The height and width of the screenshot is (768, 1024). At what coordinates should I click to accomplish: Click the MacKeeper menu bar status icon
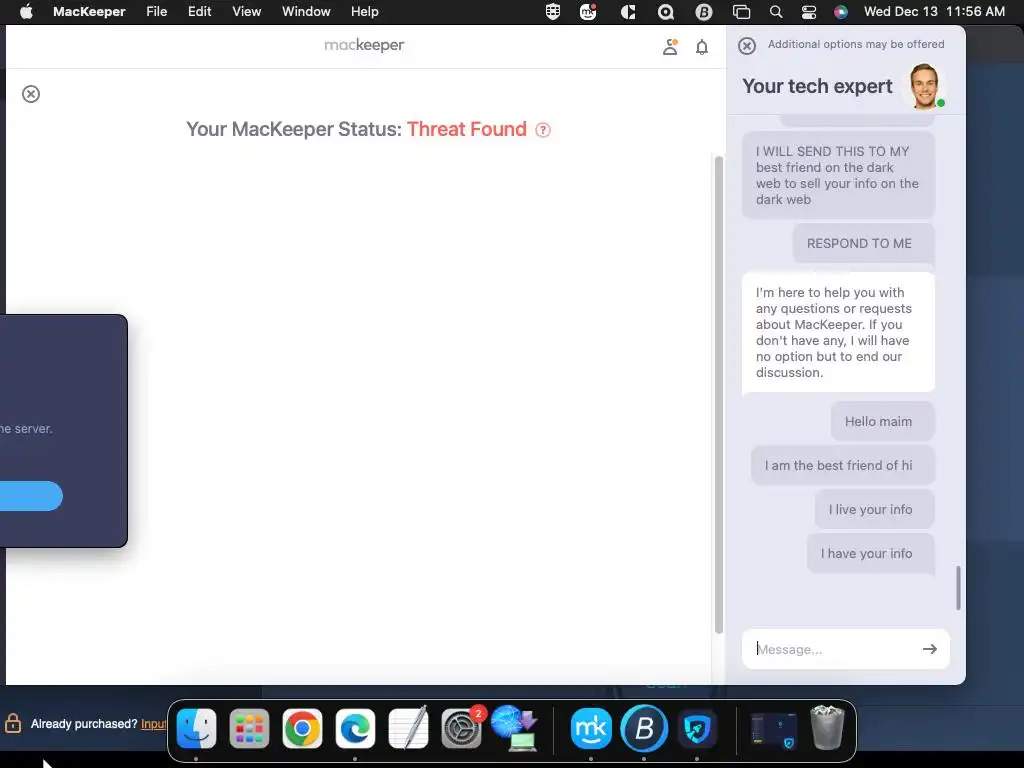588,12
